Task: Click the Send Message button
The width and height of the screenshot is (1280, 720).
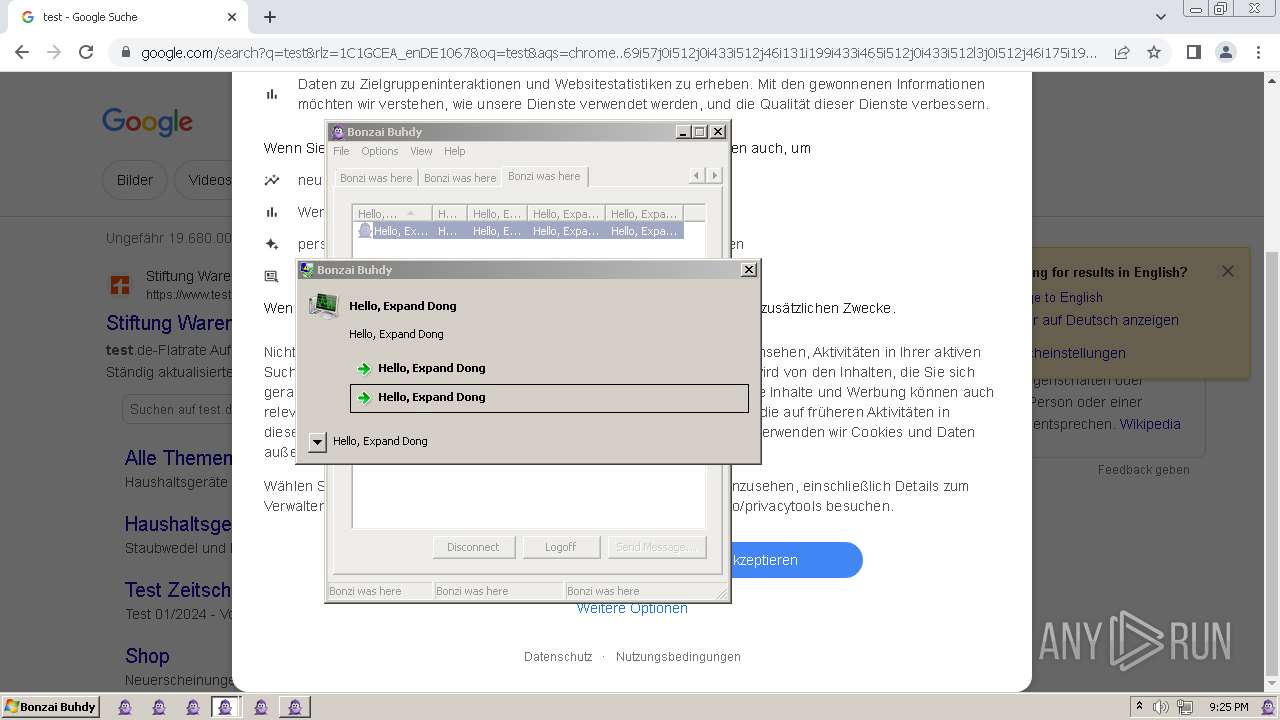Action: pos(656,547)
